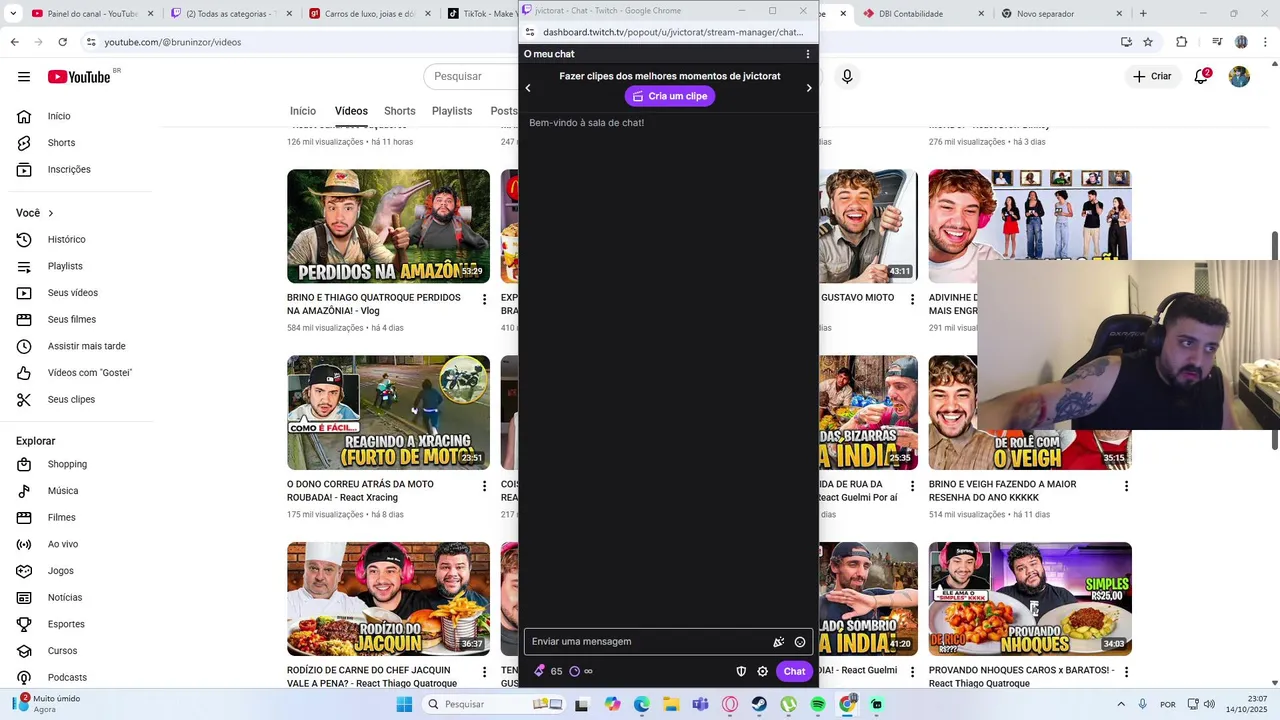This screenshot has height=720, width=1280.
Task: Open Steam from the taskbar
Action: 759,704
